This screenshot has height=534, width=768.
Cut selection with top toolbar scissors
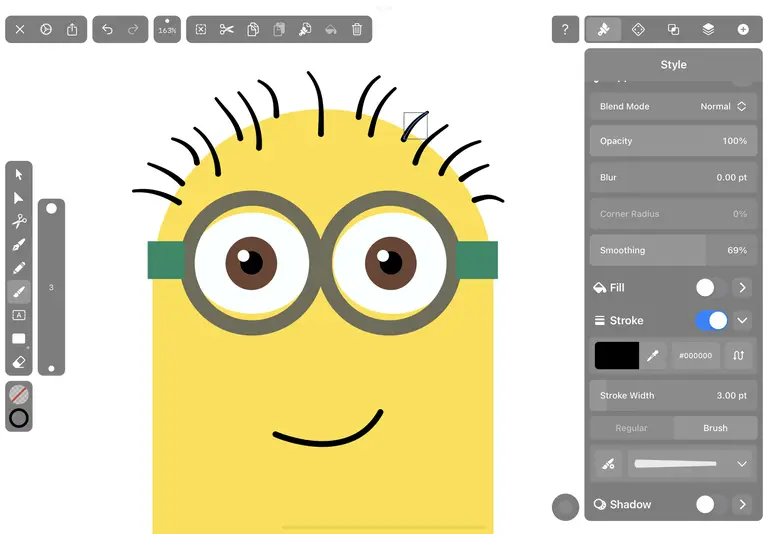point(226,29)
